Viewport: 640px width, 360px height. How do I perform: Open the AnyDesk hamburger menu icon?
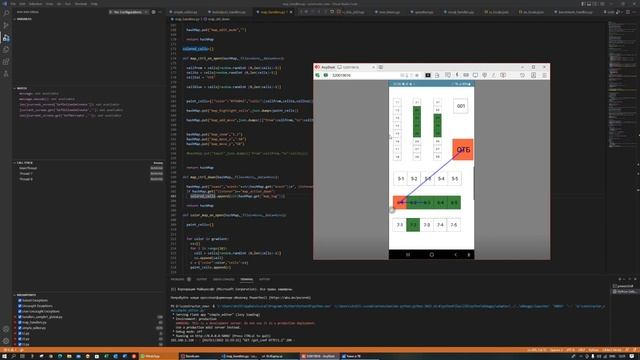[544, 75]
